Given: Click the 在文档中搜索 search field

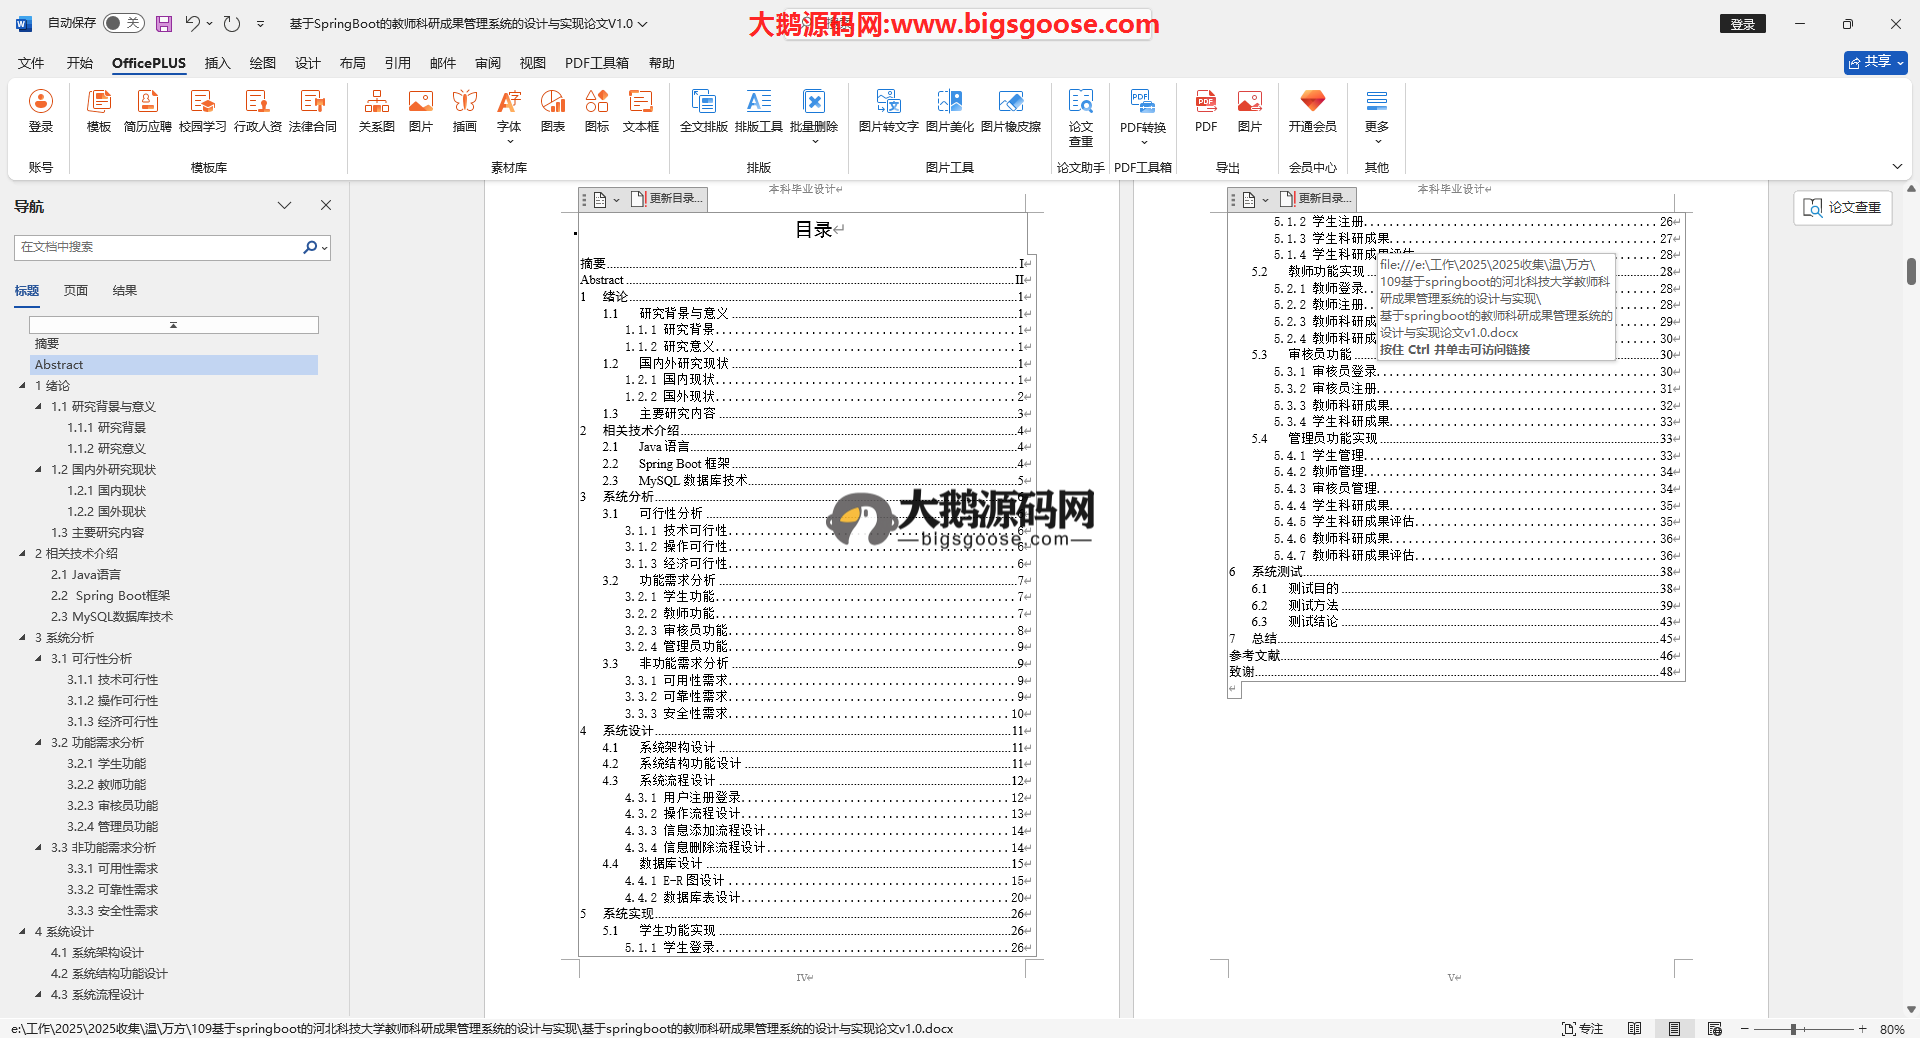Looking at the screenshot, I should (158, 247).
